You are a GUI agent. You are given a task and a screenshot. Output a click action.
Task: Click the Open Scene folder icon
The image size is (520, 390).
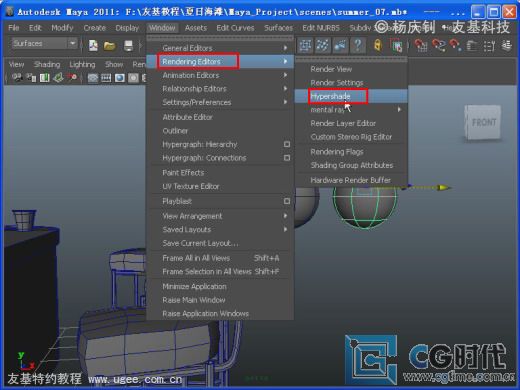point(109,45)
